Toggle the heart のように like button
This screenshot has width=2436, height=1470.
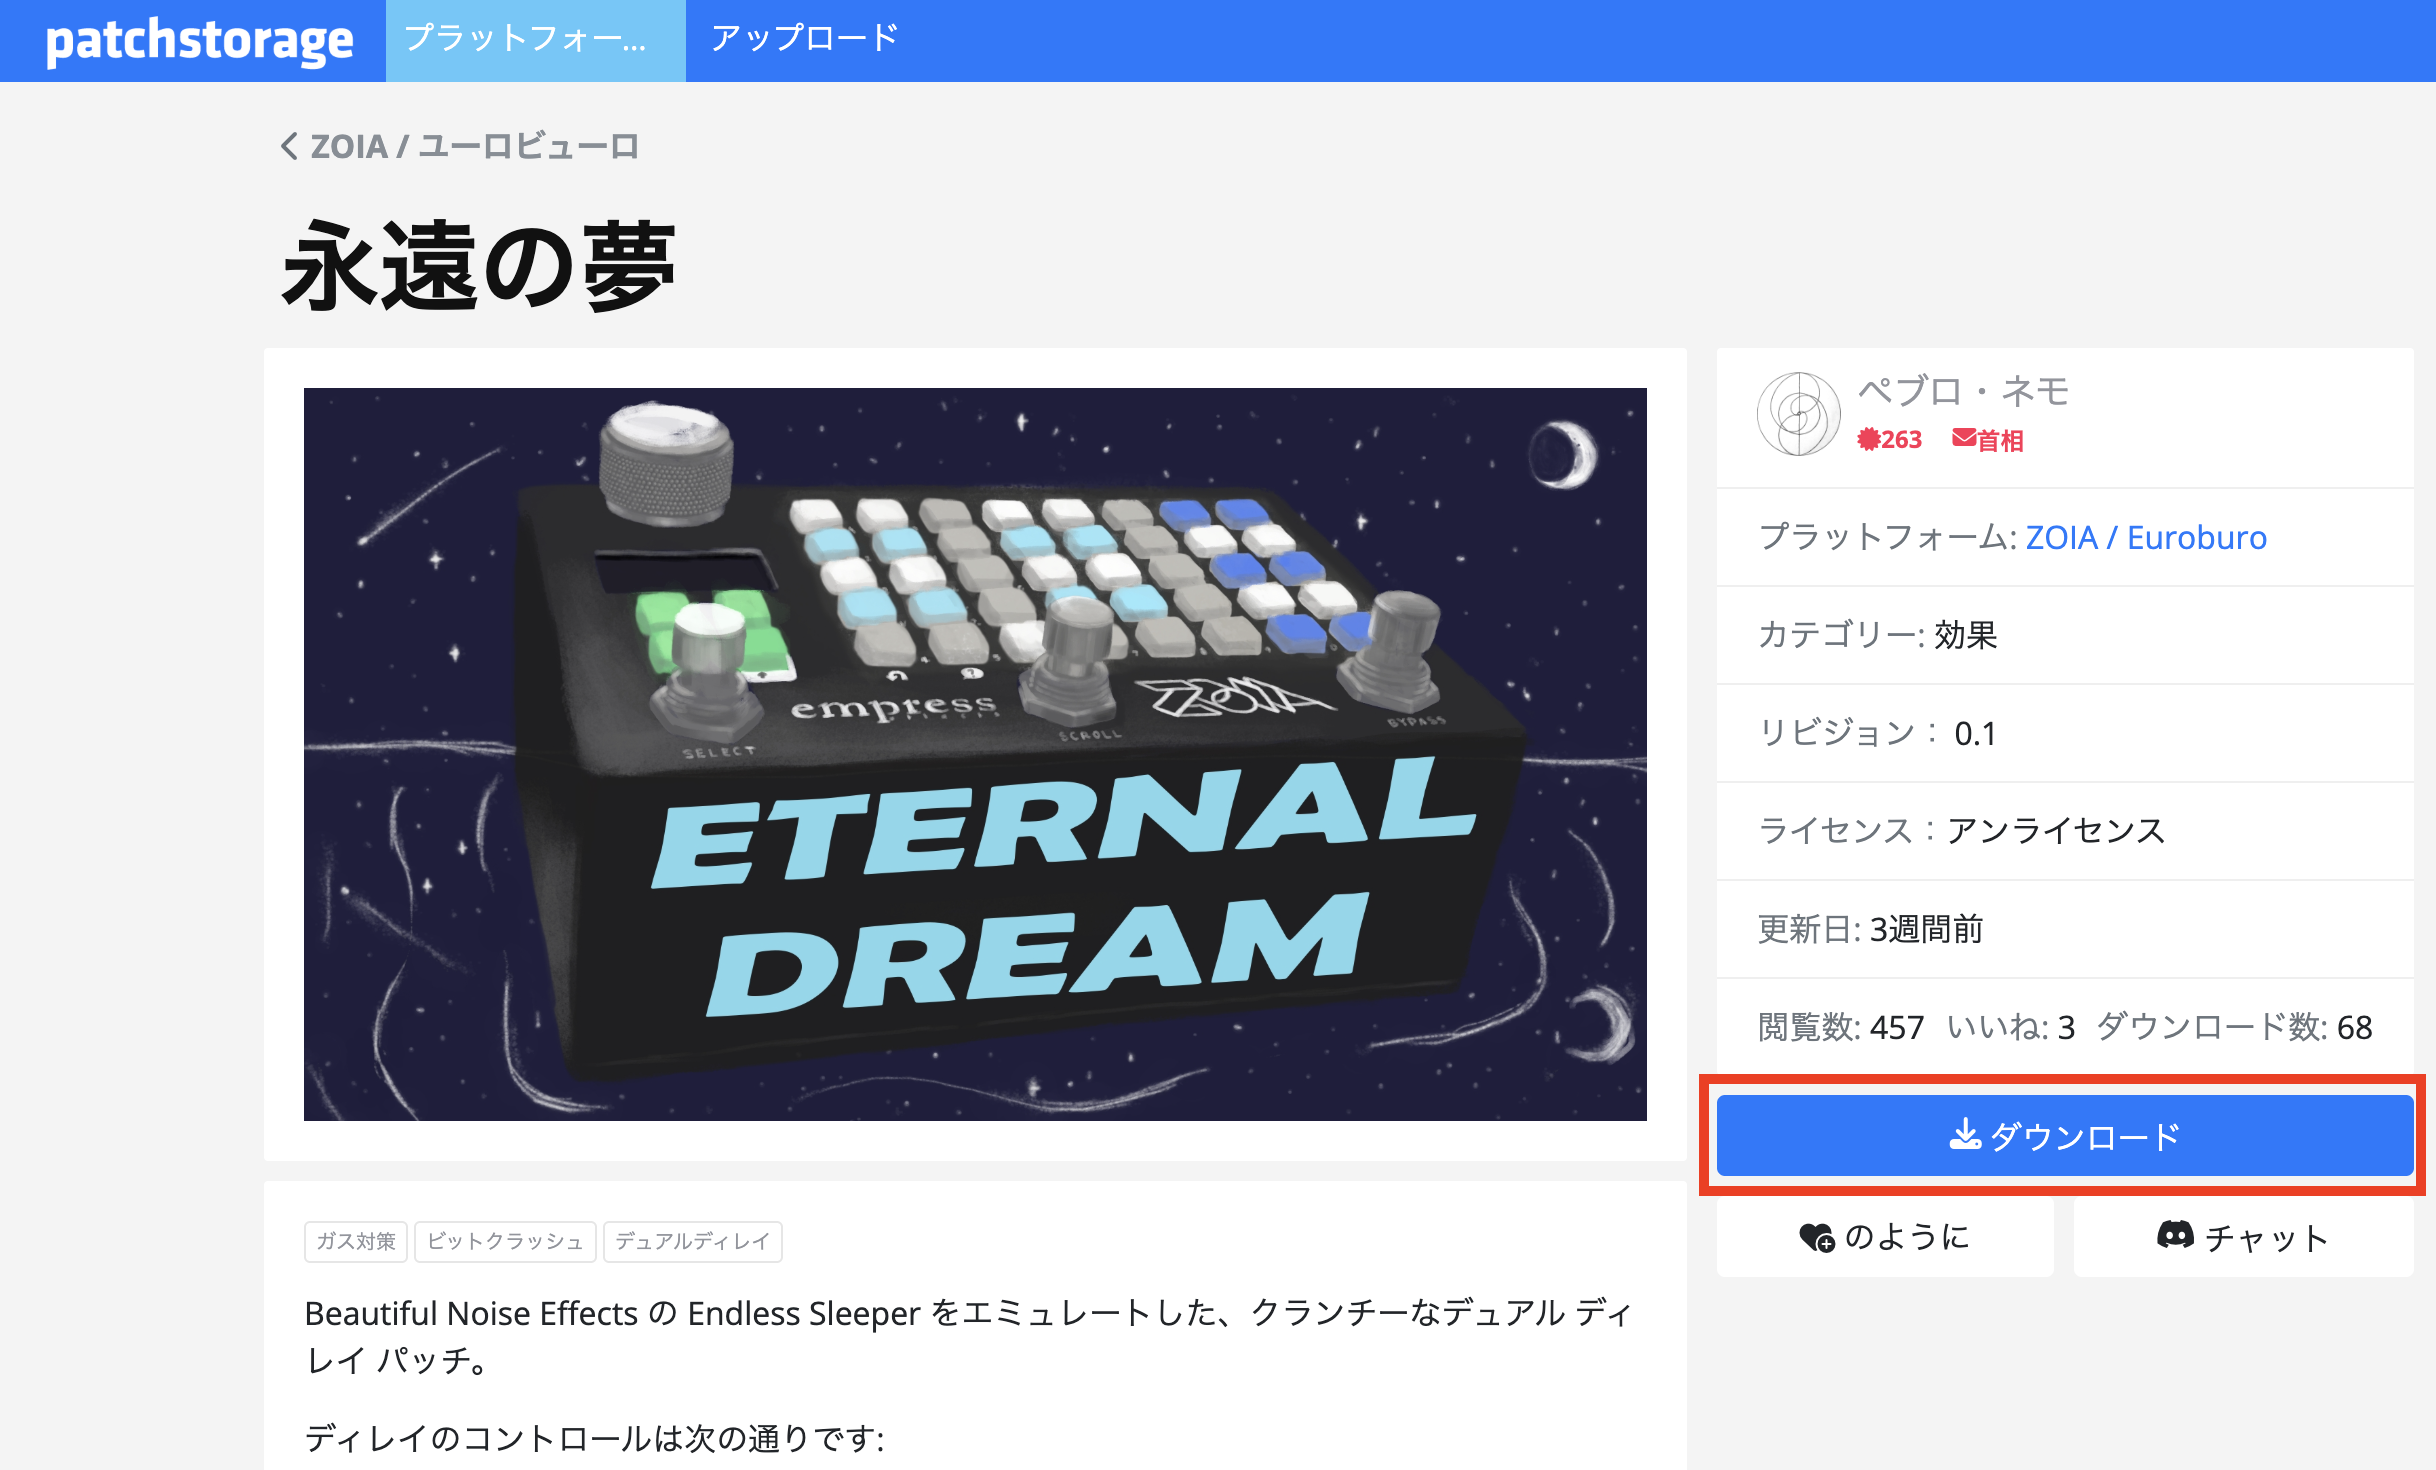click(1885, 1237)
